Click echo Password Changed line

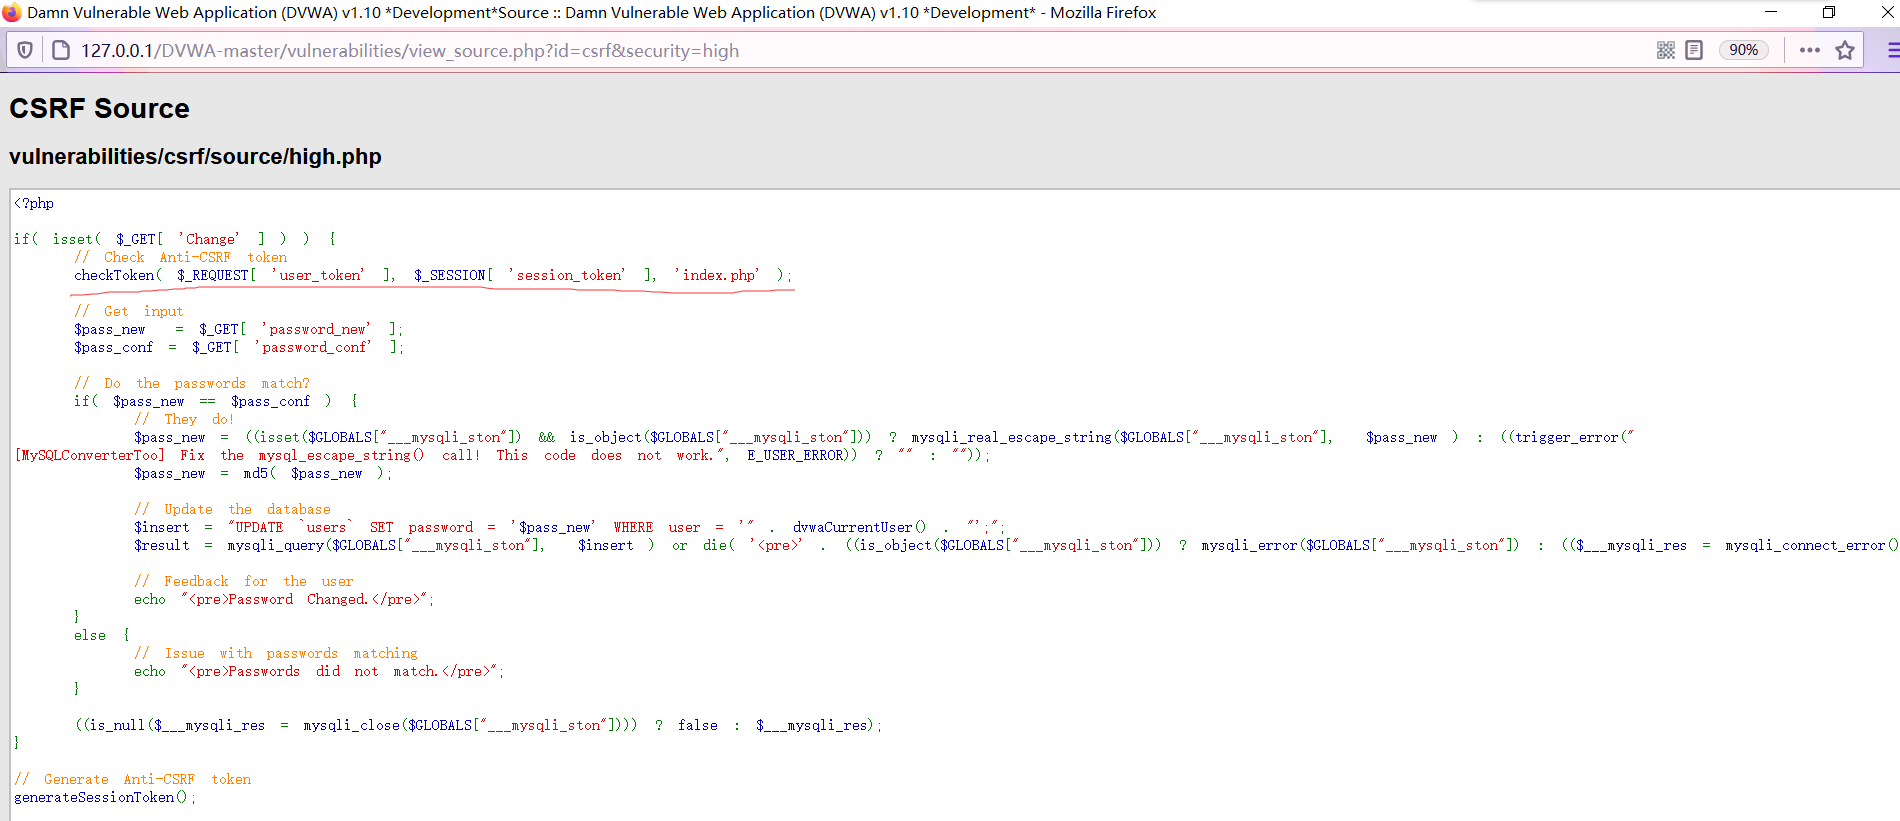[x=284, y=599]
